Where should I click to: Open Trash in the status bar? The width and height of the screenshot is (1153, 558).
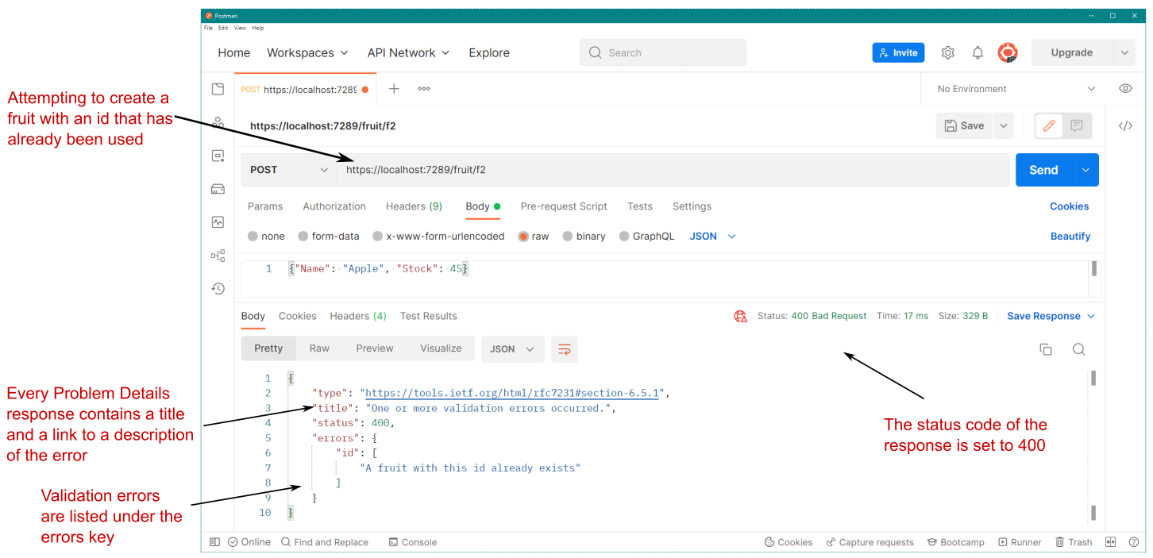(1074, 542)
